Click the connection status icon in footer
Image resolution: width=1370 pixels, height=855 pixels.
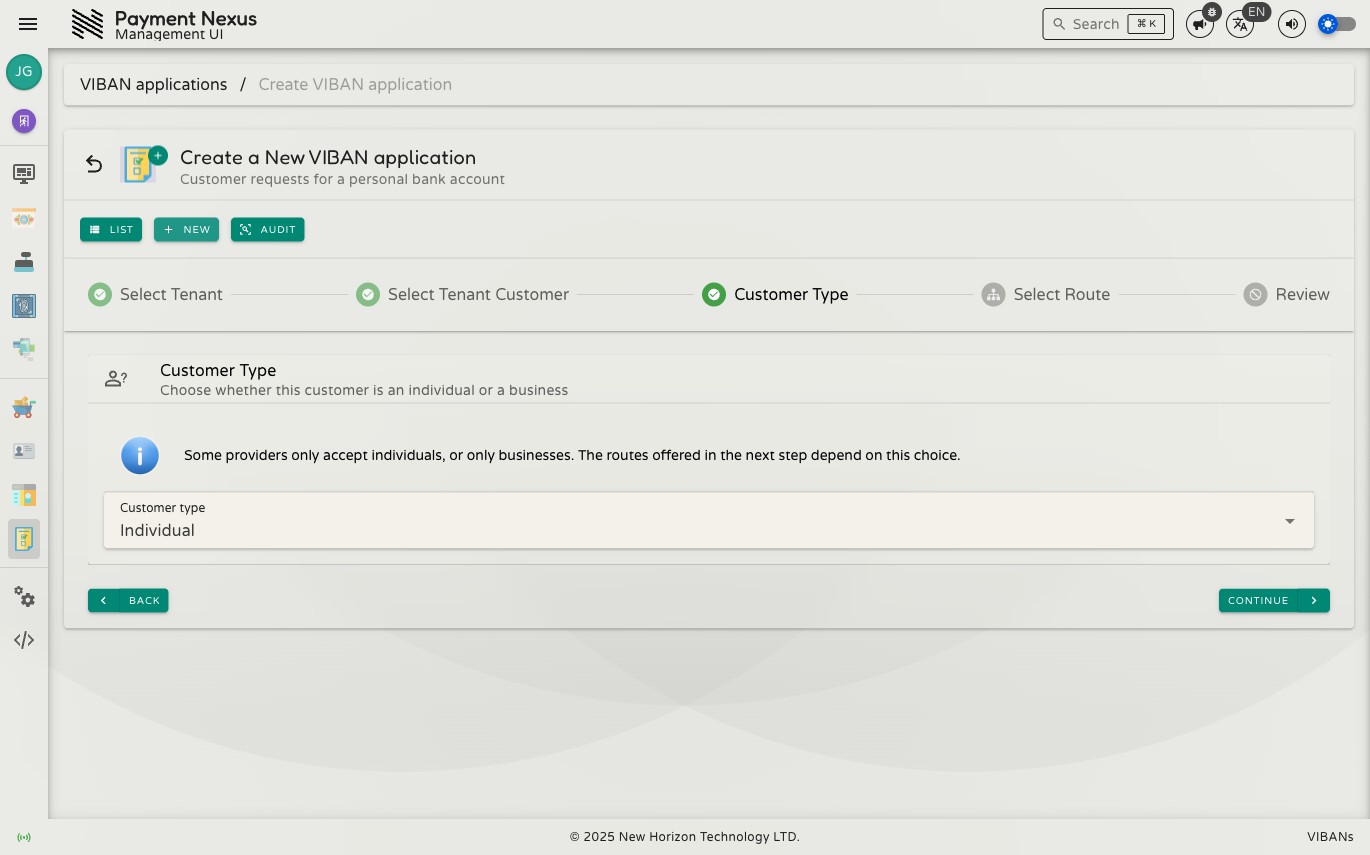click(24, 837)
